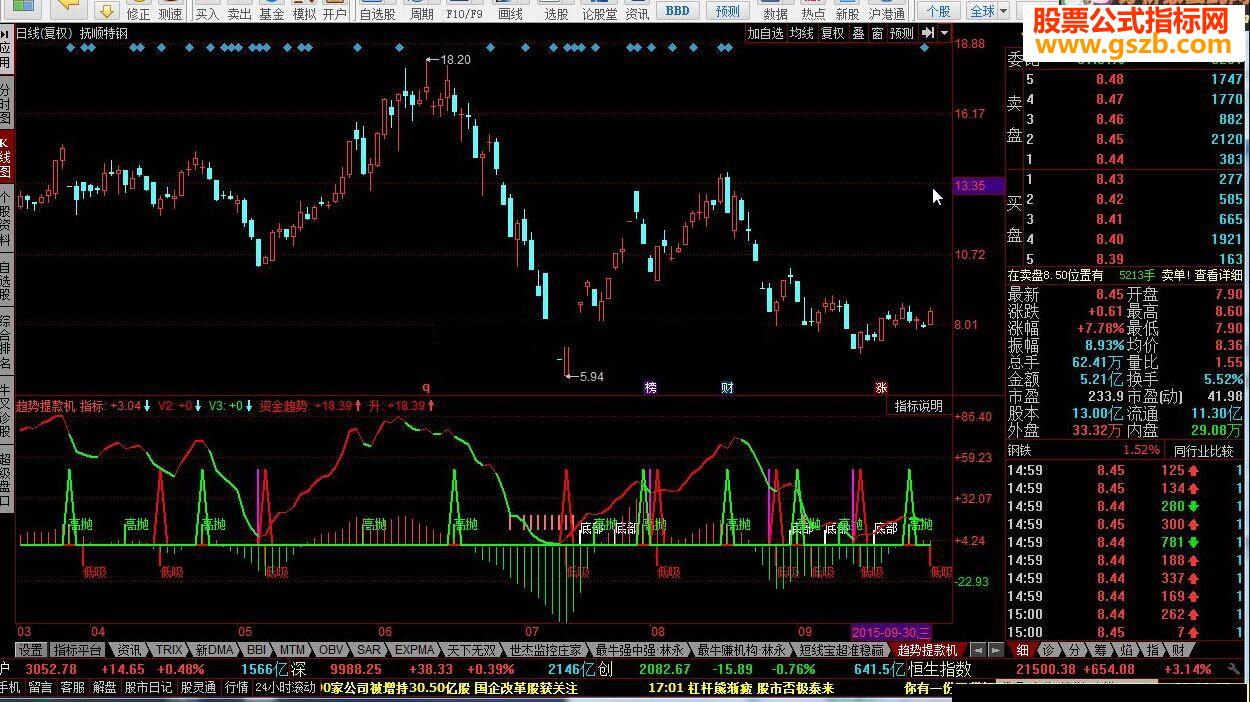Screen dimensions: 1250x702
Task: Select MTM indicator tab
Action: tap(292, 649)
